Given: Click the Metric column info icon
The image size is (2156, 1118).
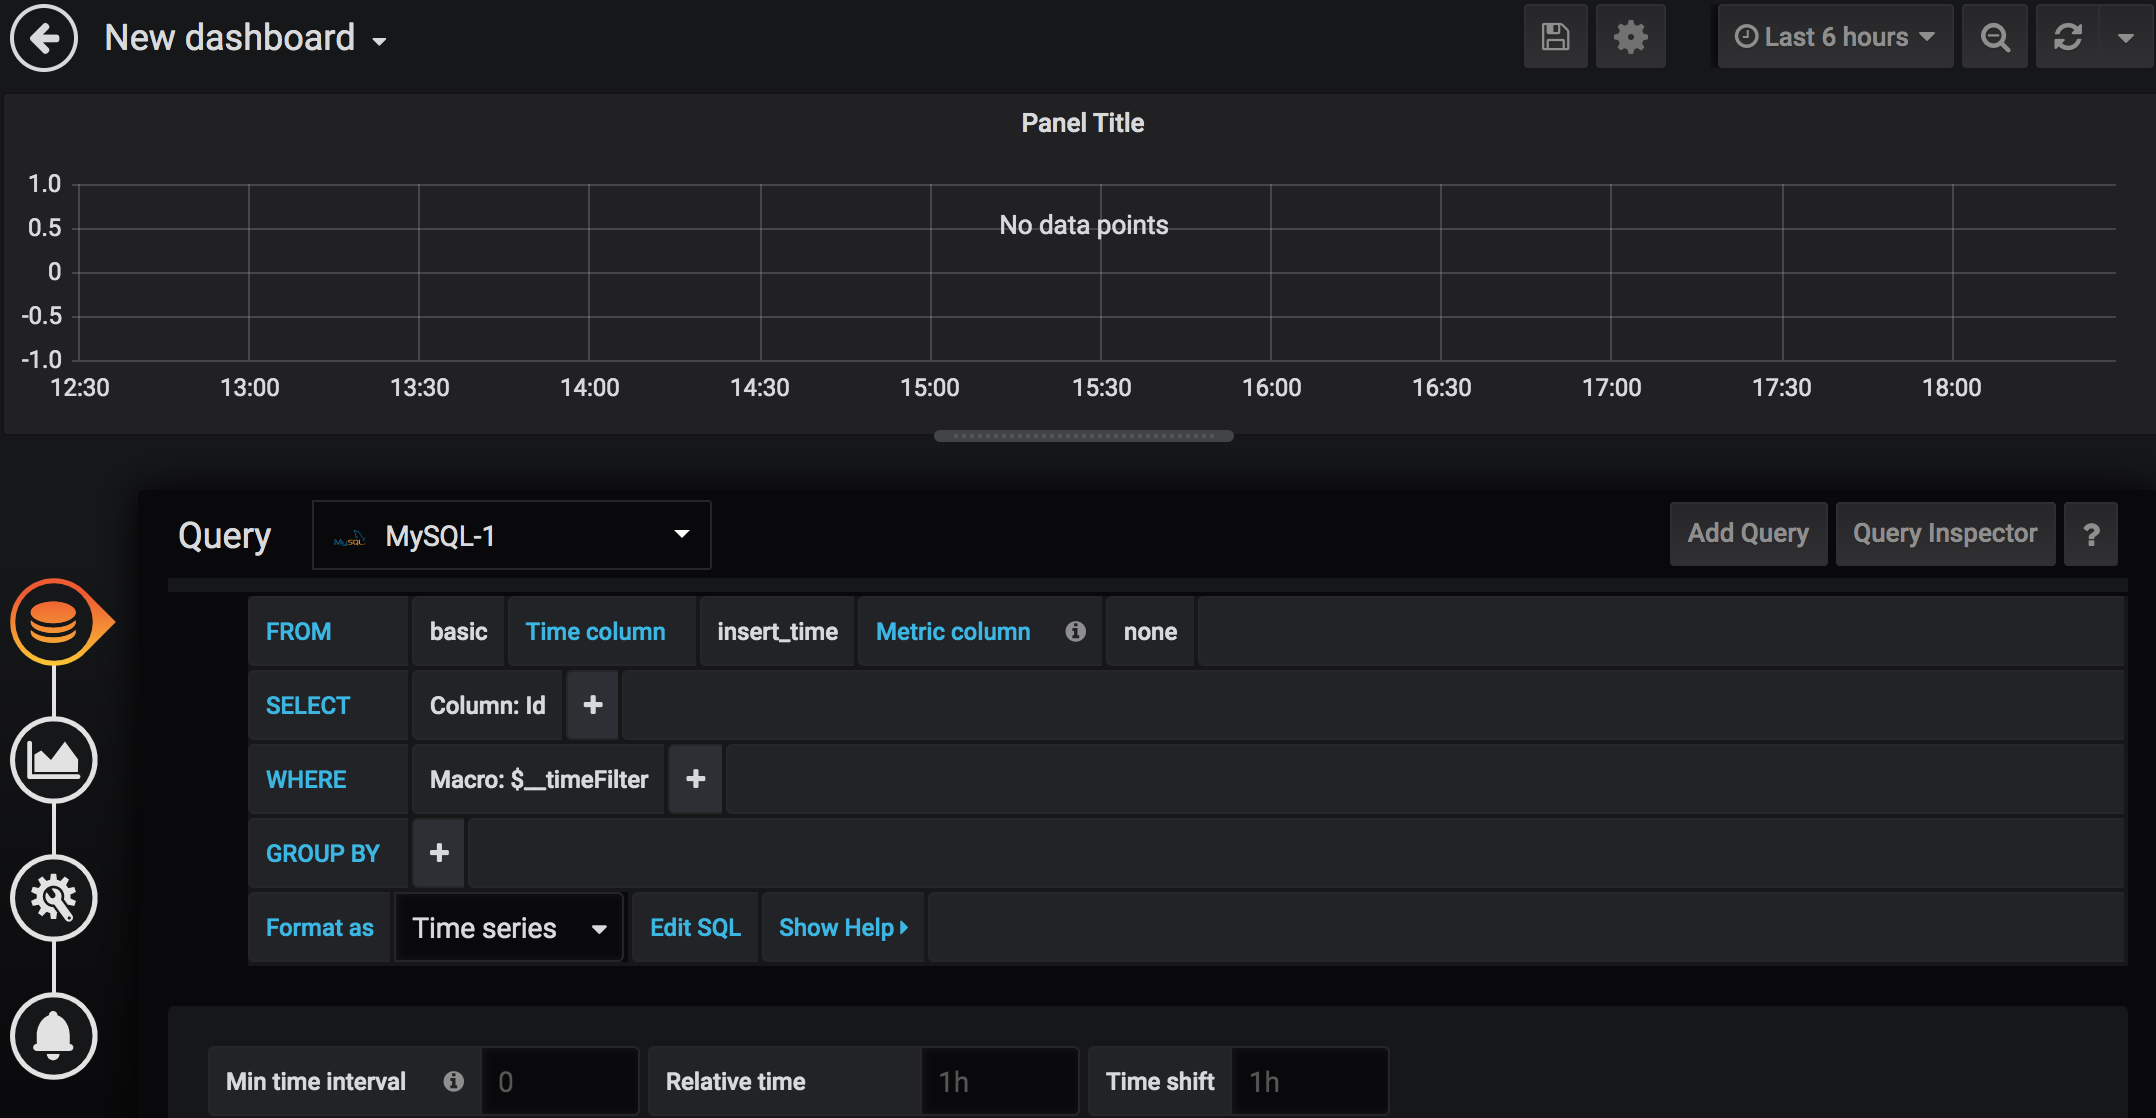Looking at the screenshot, I should [x=1075, y=631].
